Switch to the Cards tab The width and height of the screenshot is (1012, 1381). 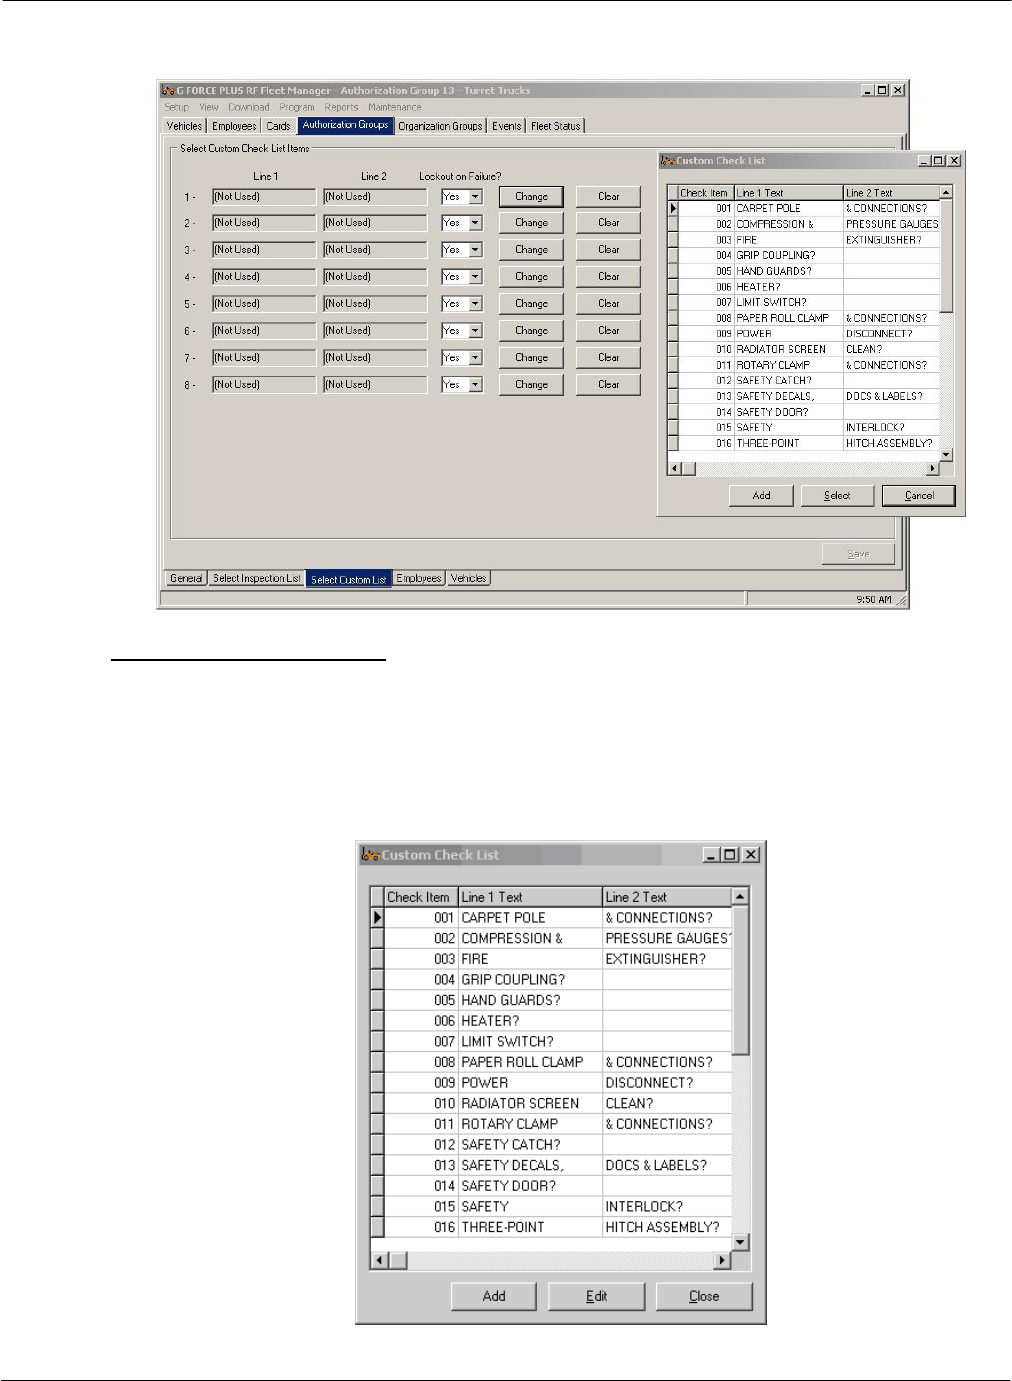pyautogui.click(x=278, y=126)
